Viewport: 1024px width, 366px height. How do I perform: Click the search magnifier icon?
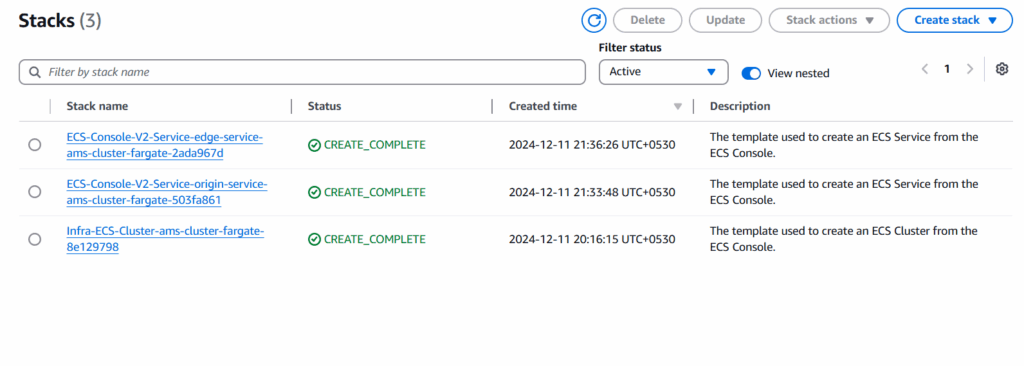click(x=35, y=72)
